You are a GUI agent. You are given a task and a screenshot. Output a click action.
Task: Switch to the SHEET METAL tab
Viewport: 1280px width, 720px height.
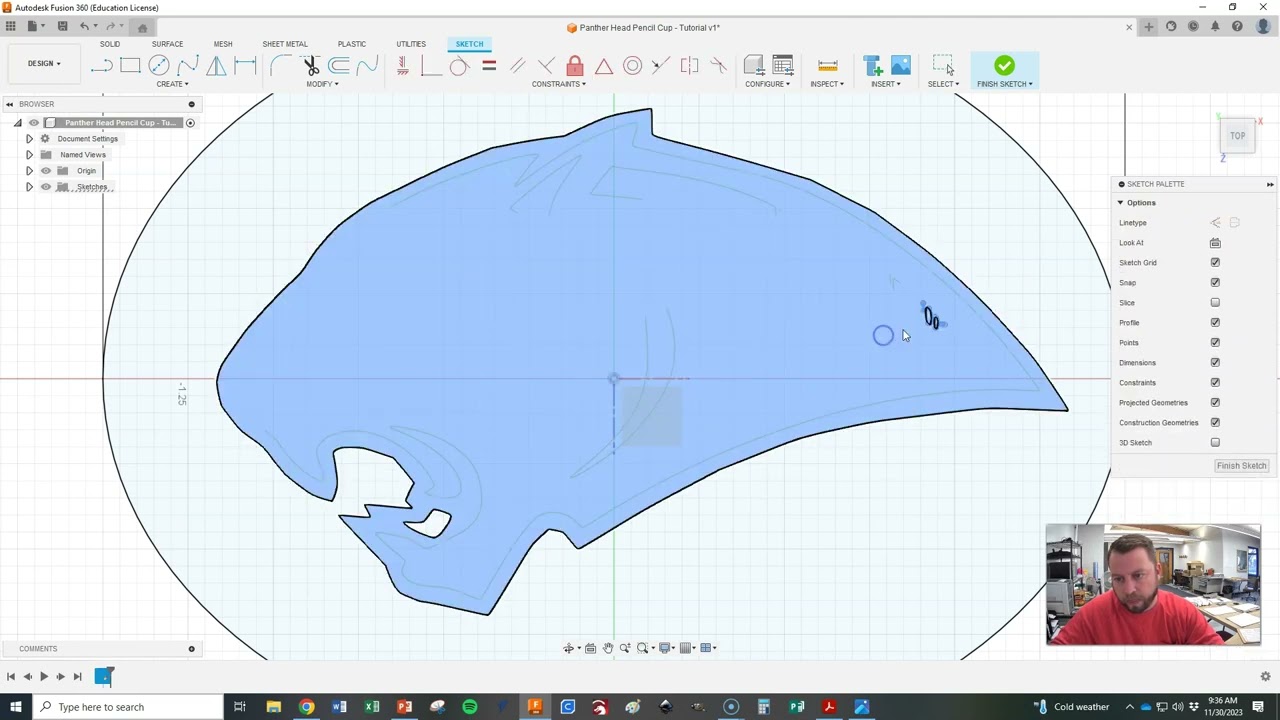[285, 44]
